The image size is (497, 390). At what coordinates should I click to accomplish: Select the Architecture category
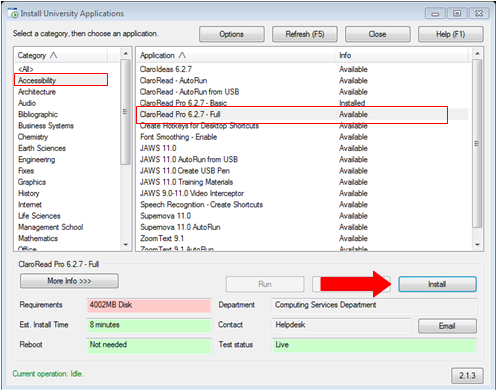click(x=37, y=92)
